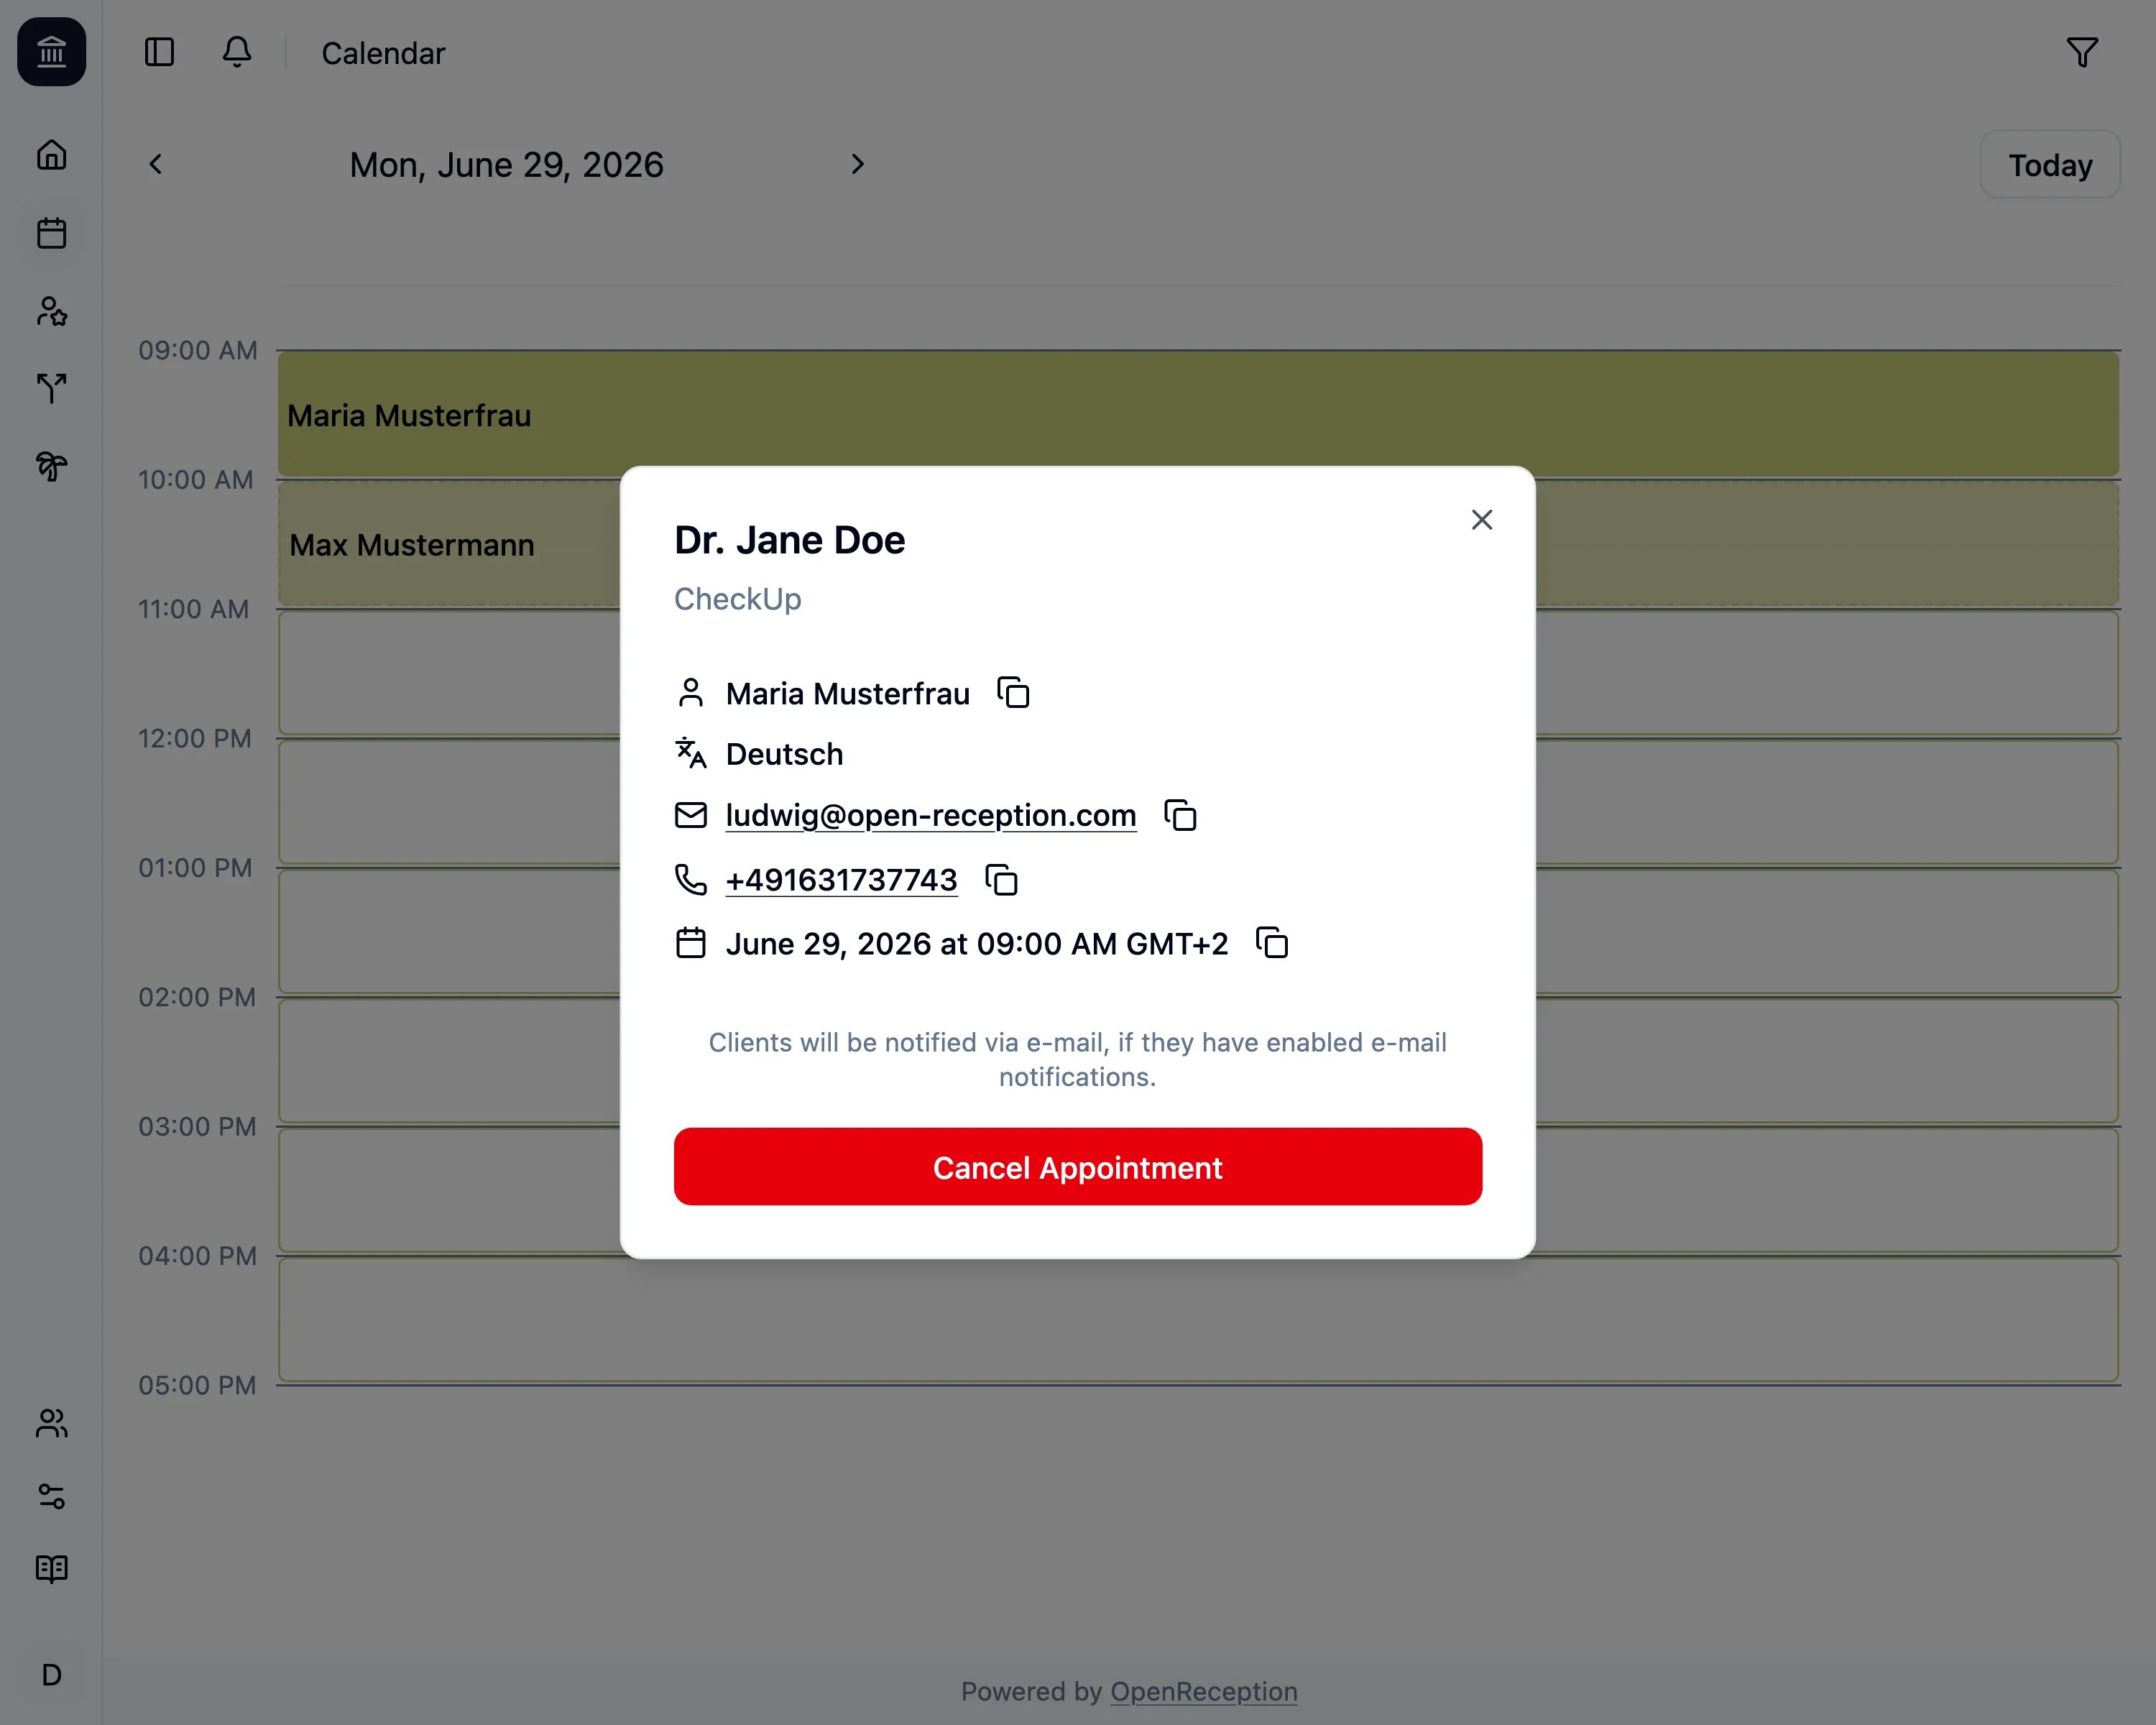Open the person-with-star sidebar icon
The height and width of the screenshot is (1725, 2156).
coord(52,311)
